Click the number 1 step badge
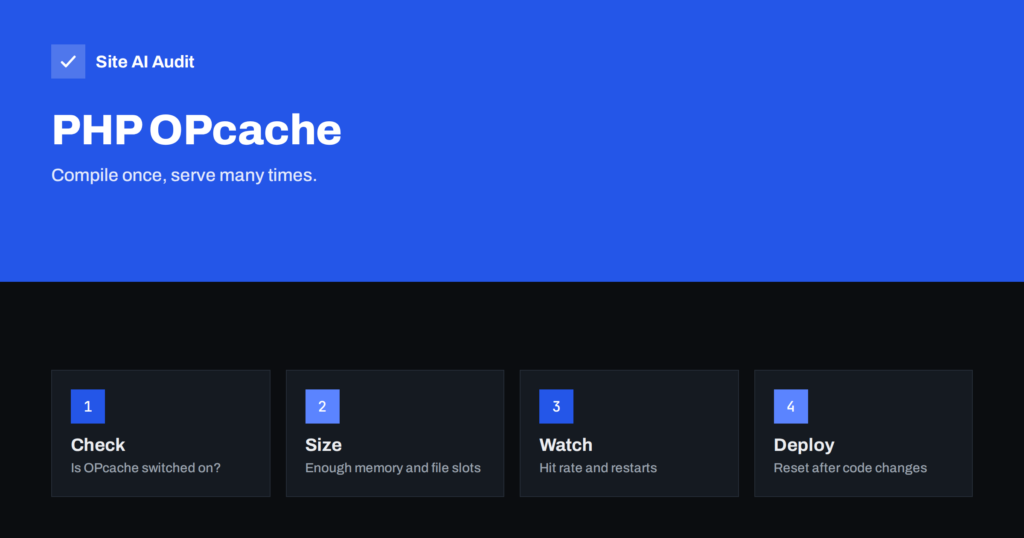Screen dimensions: 1024x538 tap(88, 406)
